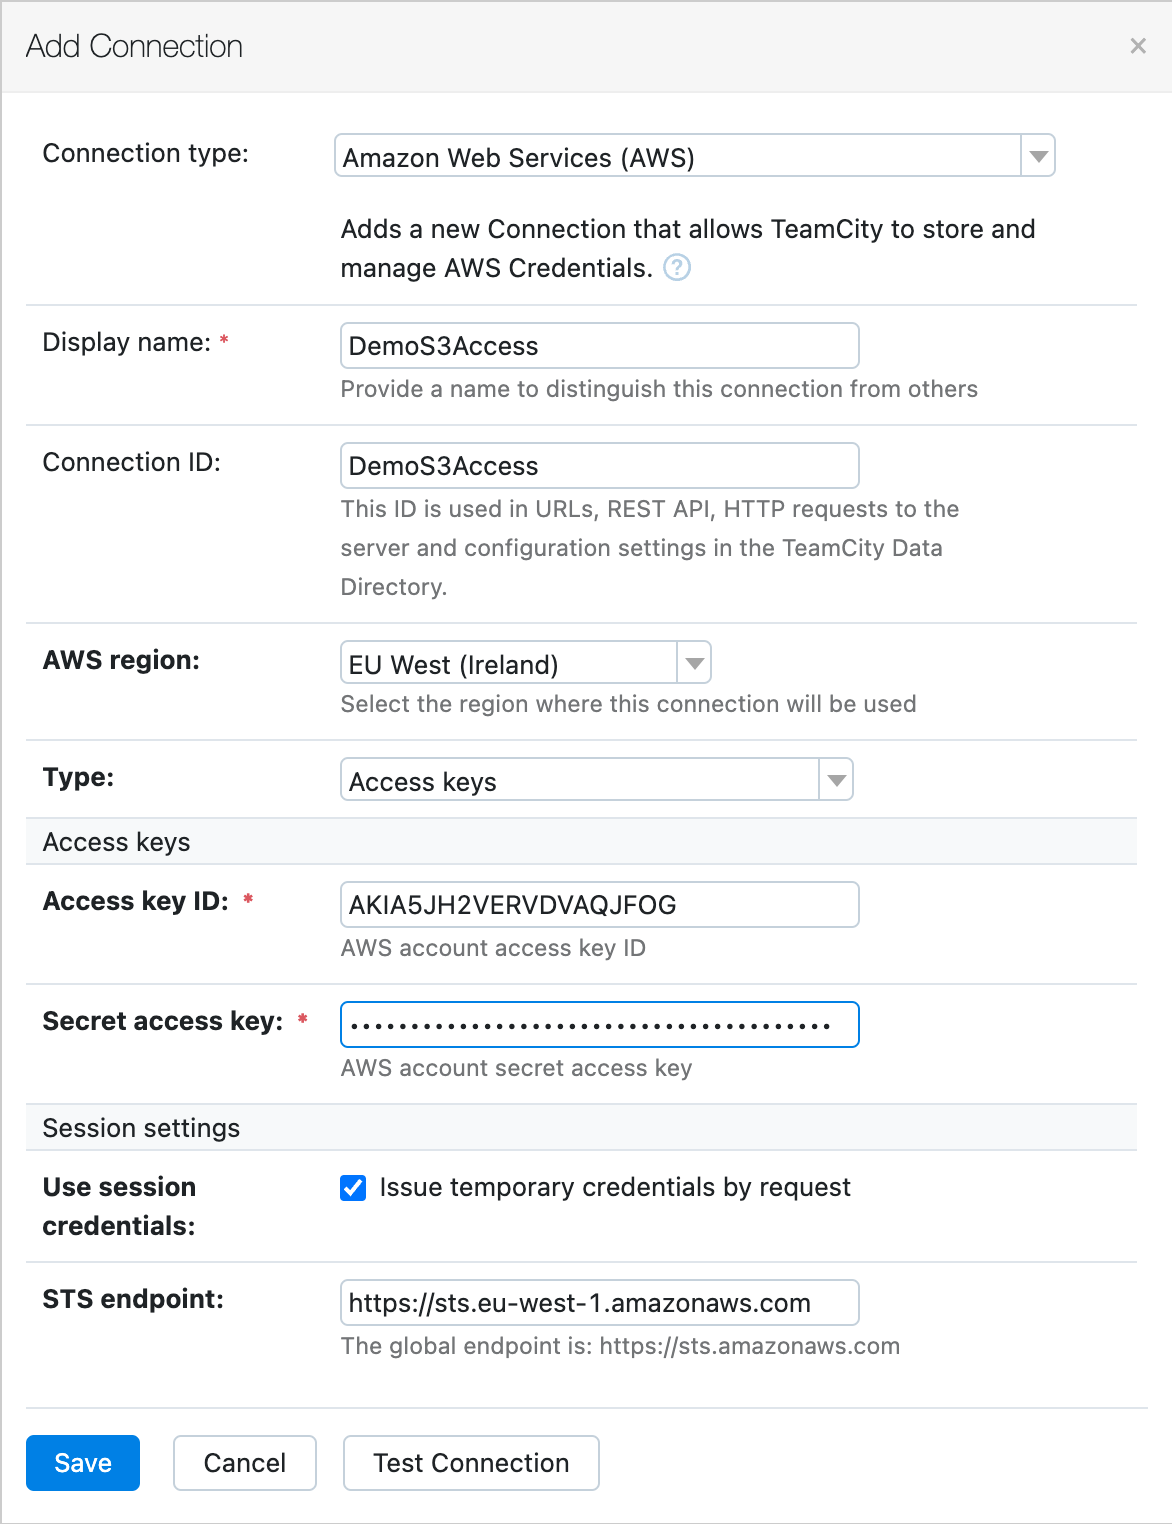Image resolution: width=1172 pixels, height=1524 pixels.
Task: Click the Test Connection button
Action: 471,1463
